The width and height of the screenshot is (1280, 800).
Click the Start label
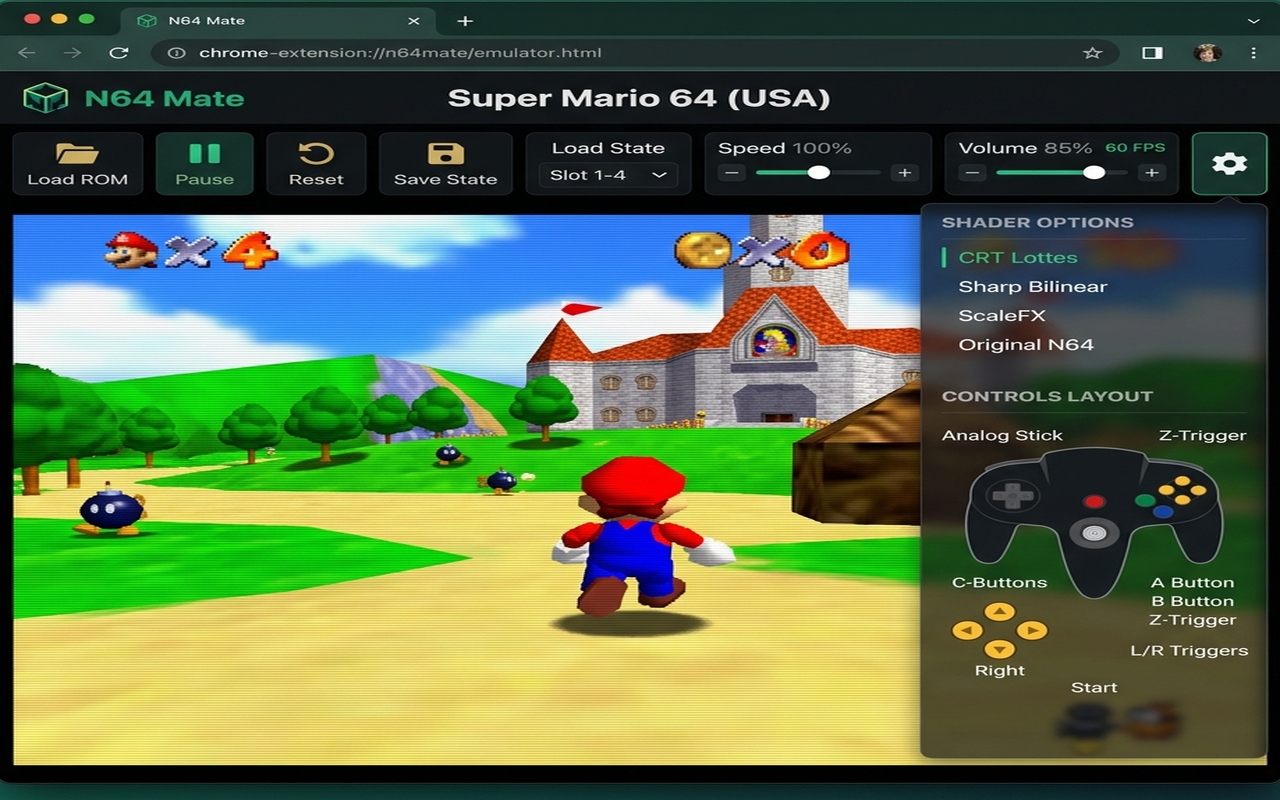tap(1094, 687)
